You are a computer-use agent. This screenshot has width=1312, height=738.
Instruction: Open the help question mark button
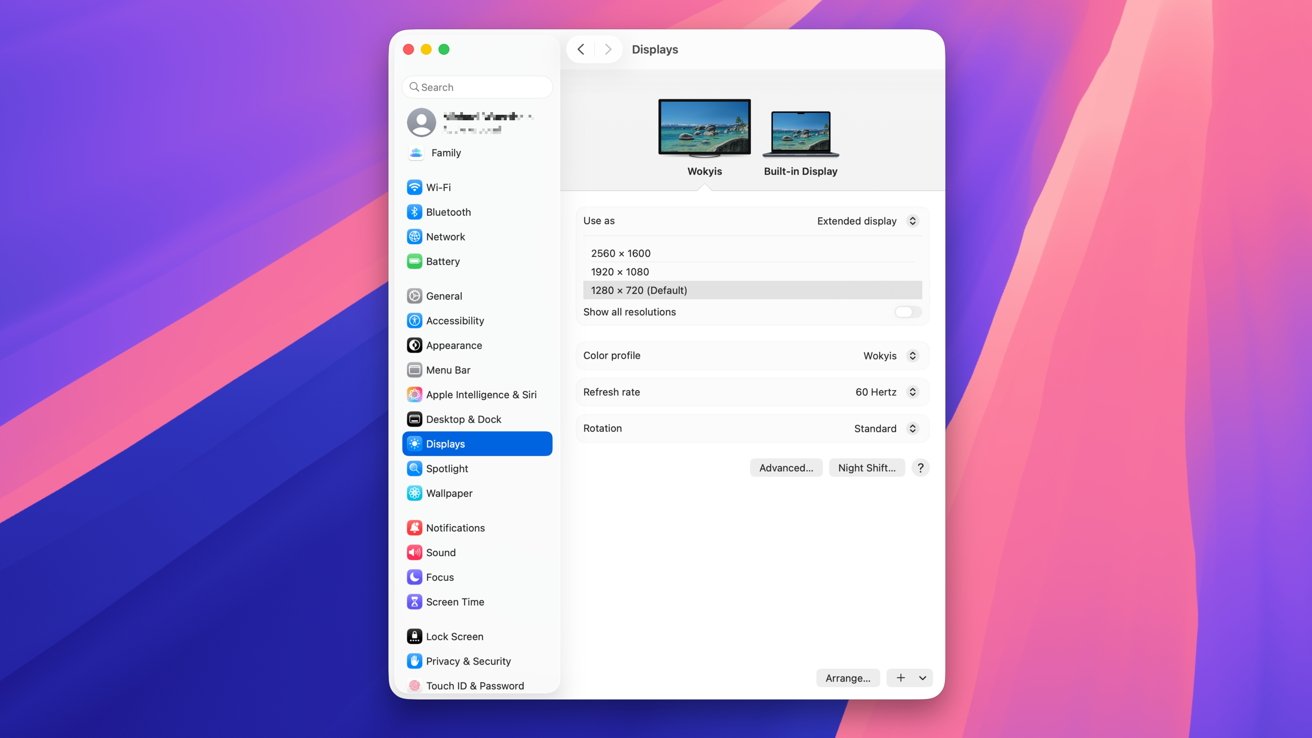coord(920,468)
